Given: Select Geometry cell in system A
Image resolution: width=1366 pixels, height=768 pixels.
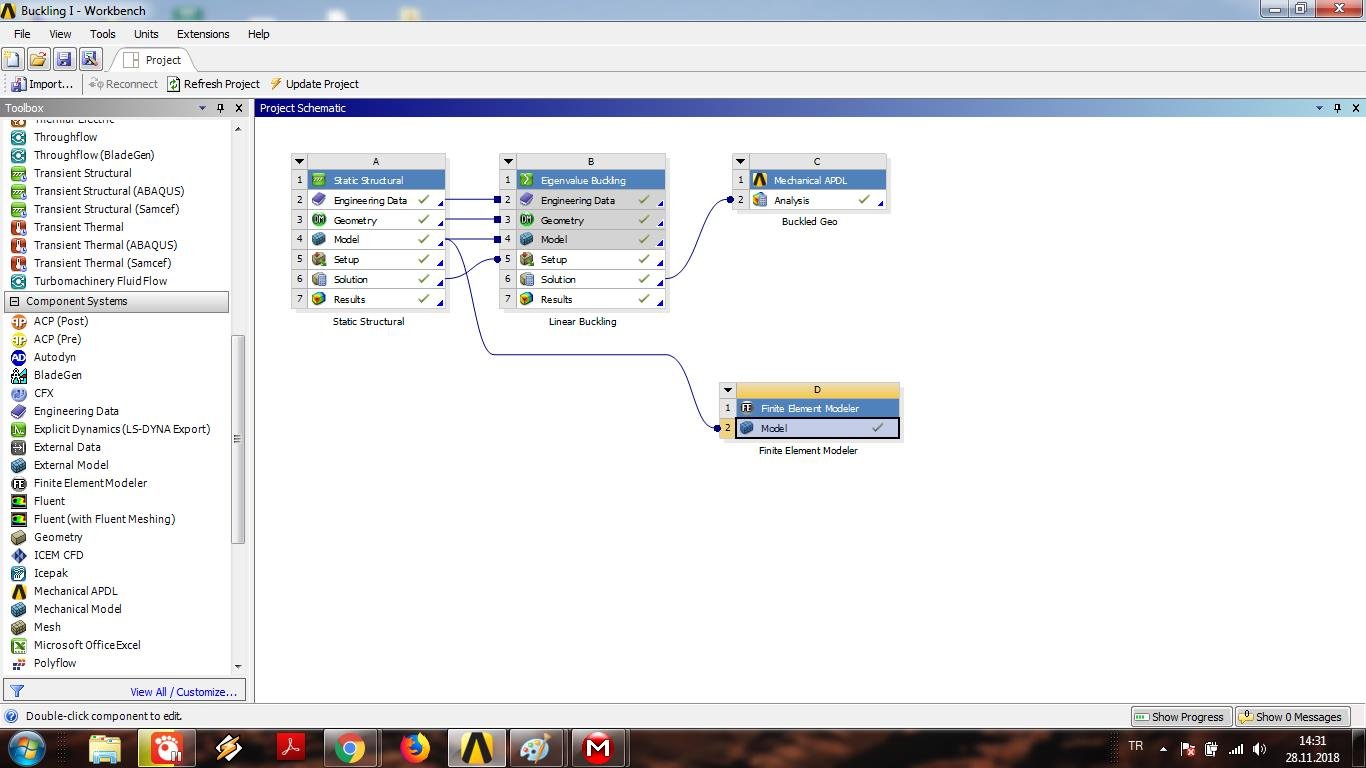Looking at the screenshot, I should [x=376, y=220].
